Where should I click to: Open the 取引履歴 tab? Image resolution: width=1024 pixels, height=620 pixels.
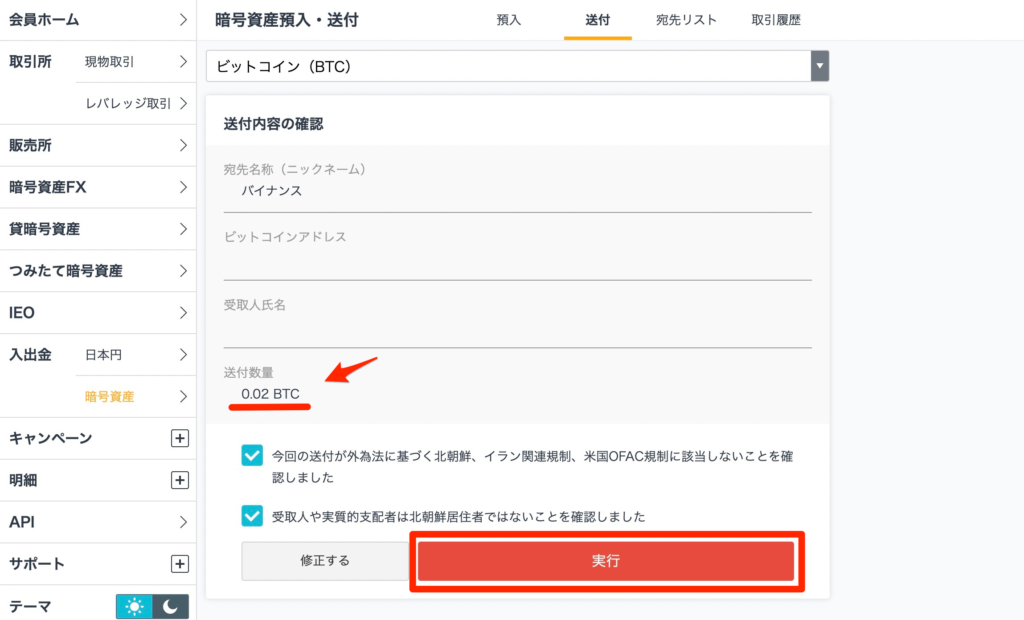click(x=775, y=19)
